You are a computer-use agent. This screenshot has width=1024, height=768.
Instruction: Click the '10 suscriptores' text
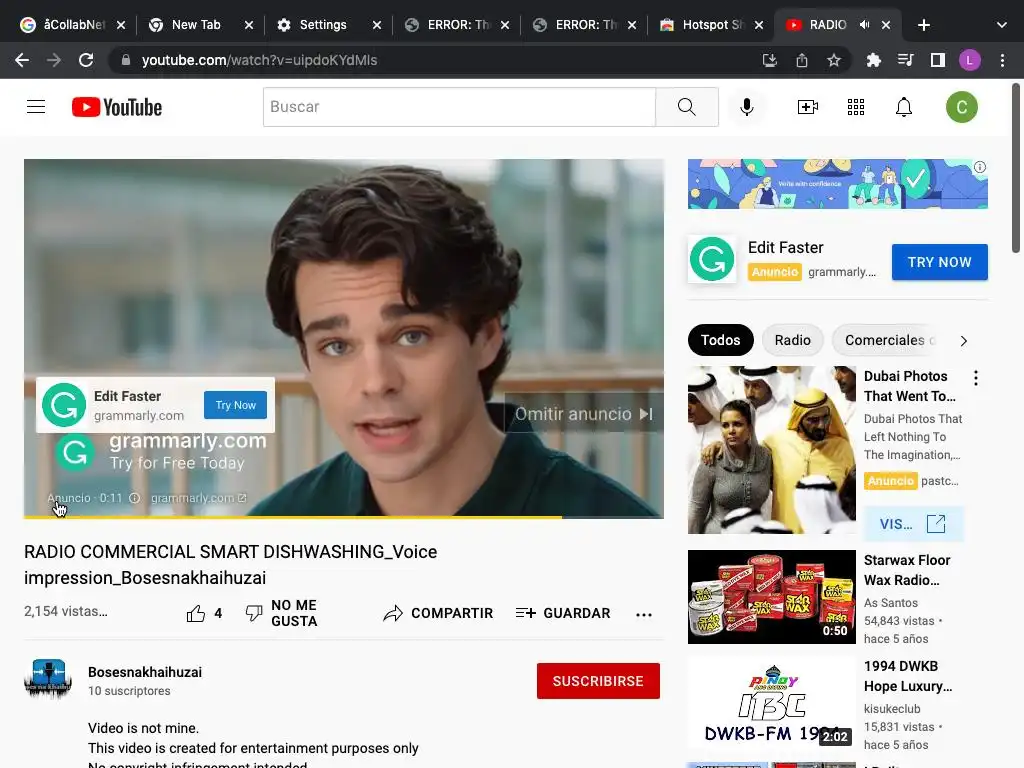[x=129, y=691]
